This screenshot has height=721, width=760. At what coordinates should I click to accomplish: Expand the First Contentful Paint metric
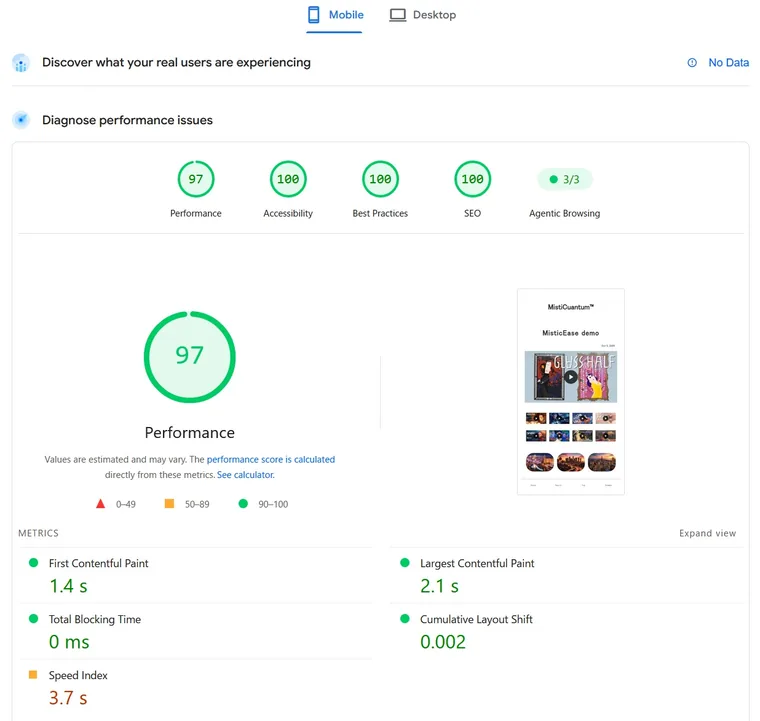pos(196,576)
